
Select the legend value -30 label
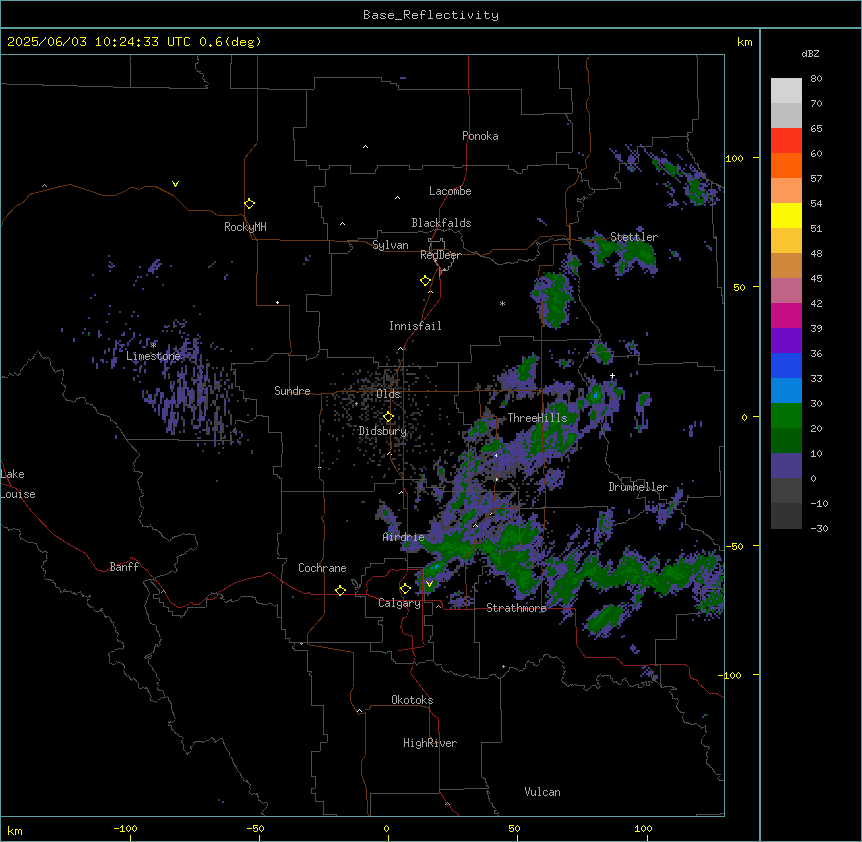coord(819,528)
